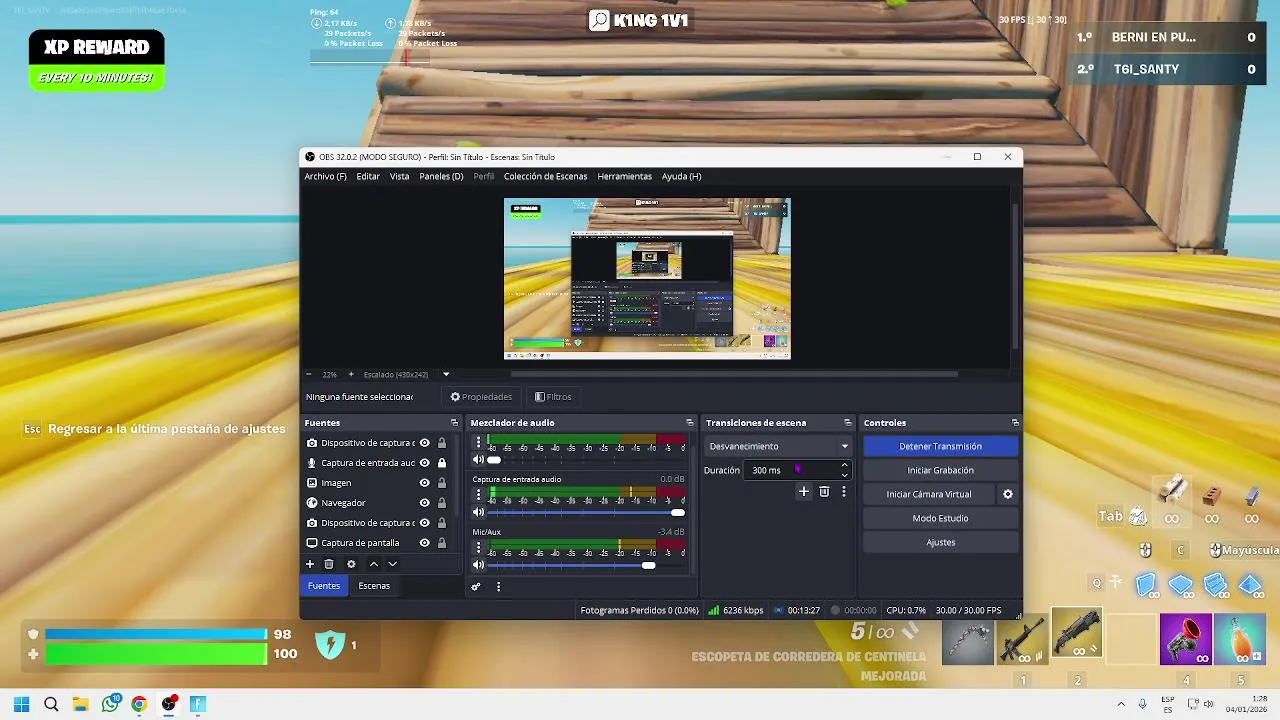Zoom in preview with the plus icon
Screen dimensions: 1280x720
pyautogui.click(x=350, y=374)
